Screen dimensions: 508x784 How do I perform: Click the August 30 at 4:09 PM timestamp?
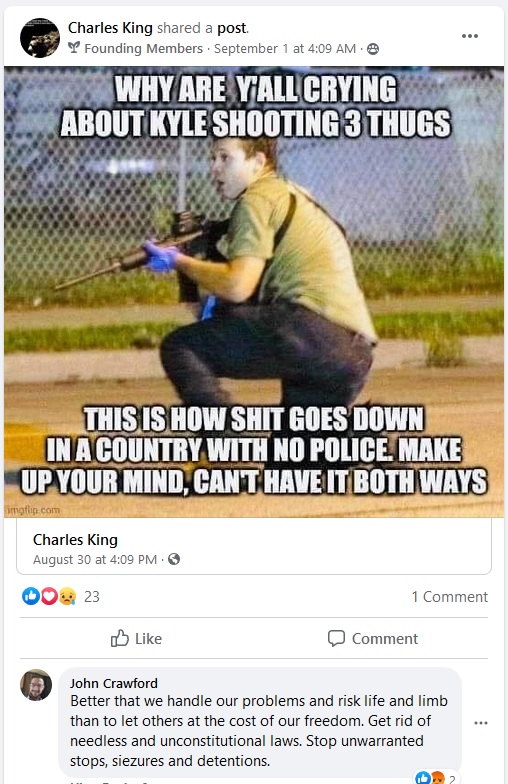tap(95, 560)
